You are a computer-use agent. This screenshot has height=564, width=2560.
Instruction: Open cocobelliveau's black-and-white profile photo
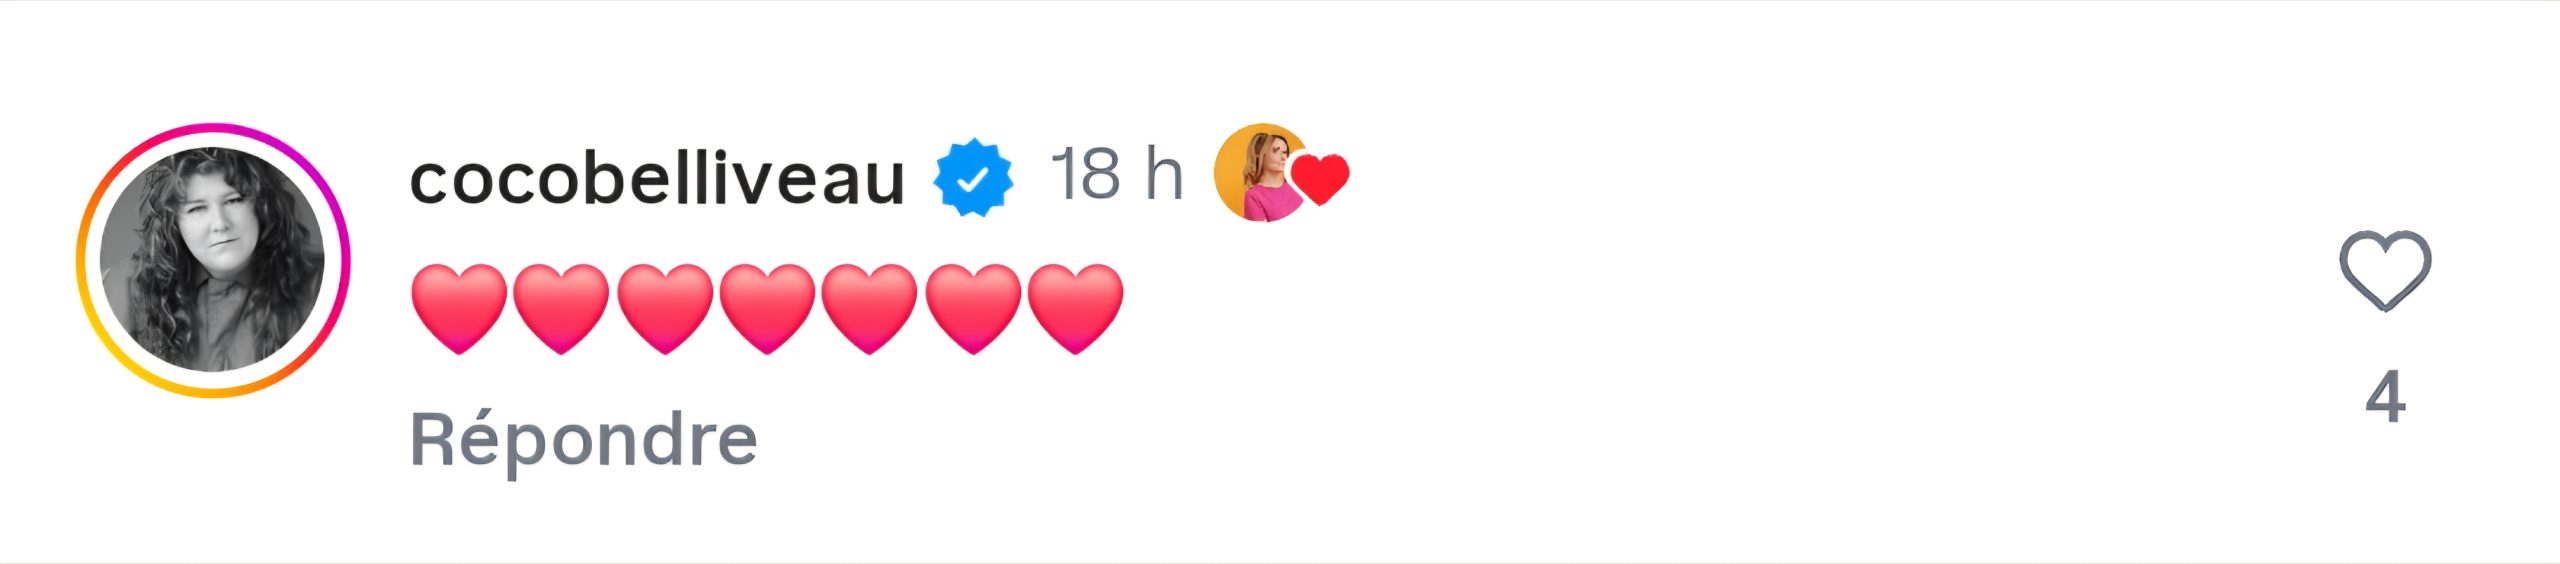212,260
